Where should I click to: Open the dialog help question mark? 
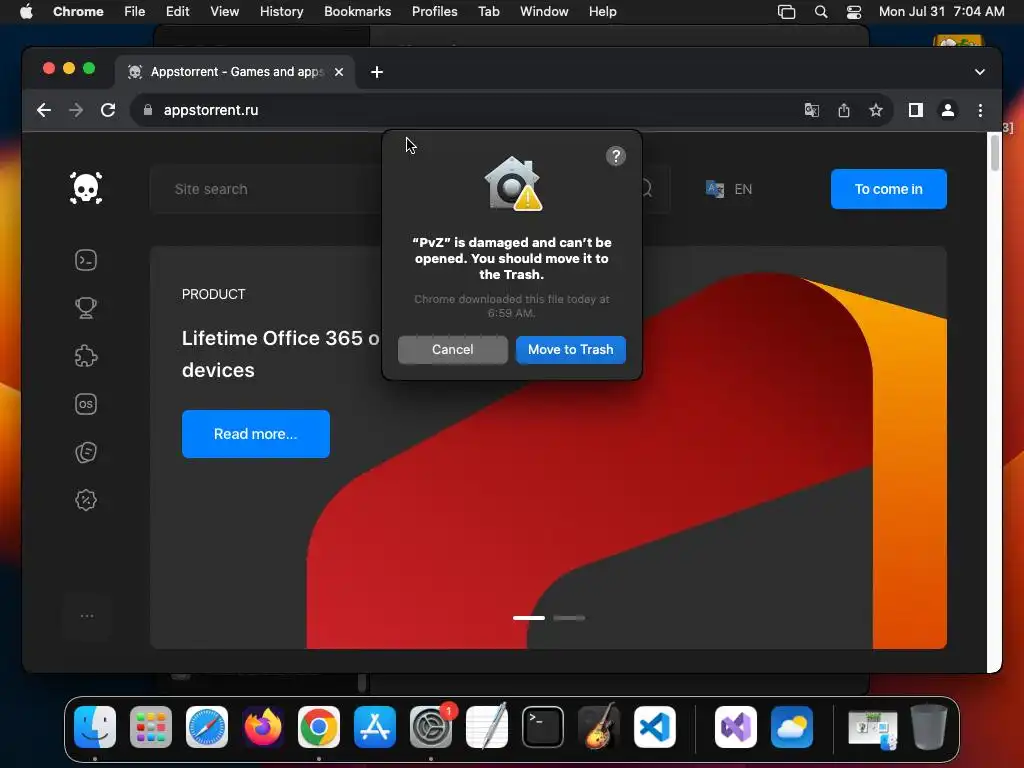(x=615, y=156)
